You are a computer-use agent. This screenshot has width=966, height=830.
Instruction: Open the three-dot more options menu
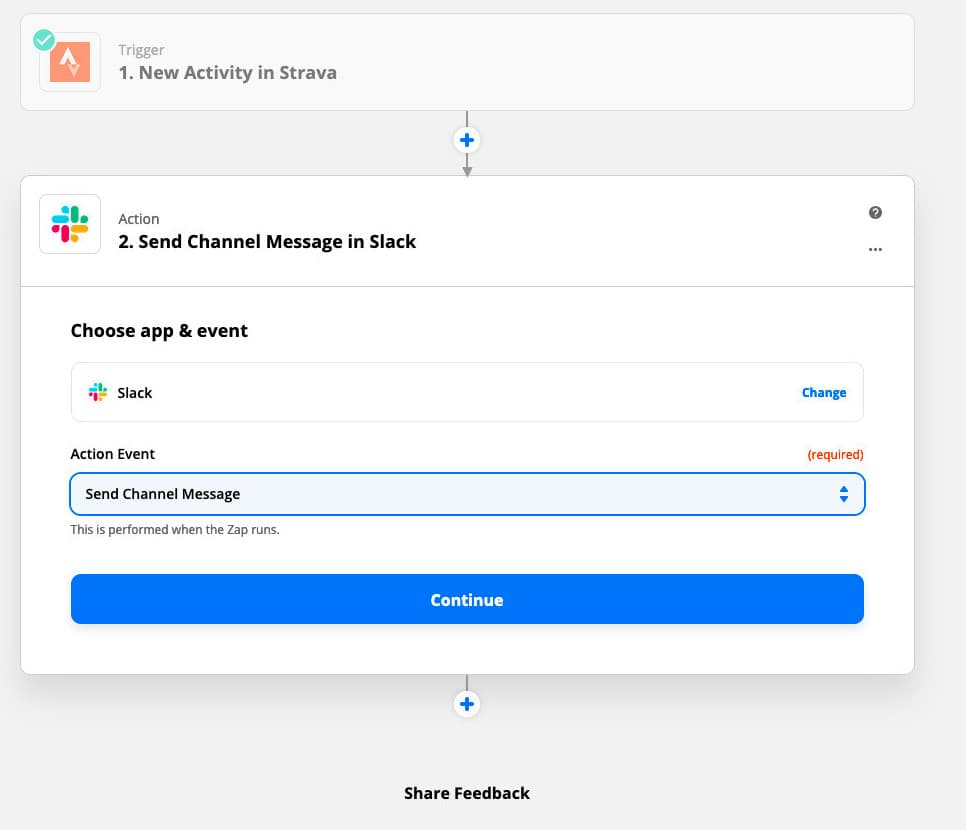[x=875, y=250]
